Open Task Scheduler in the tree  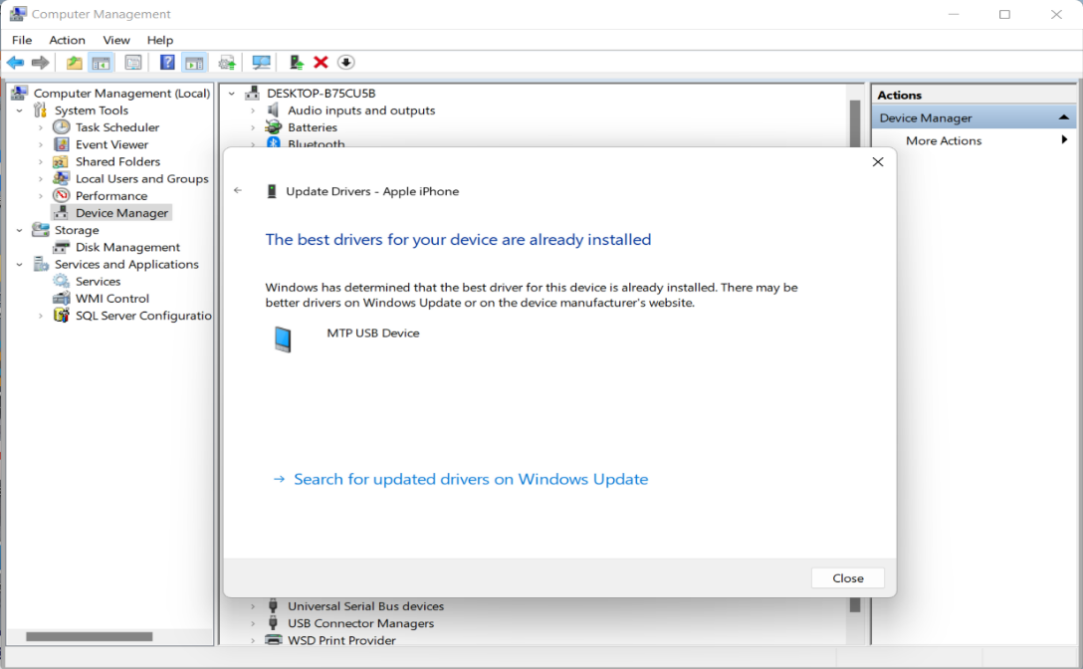(x=117, y=127)
